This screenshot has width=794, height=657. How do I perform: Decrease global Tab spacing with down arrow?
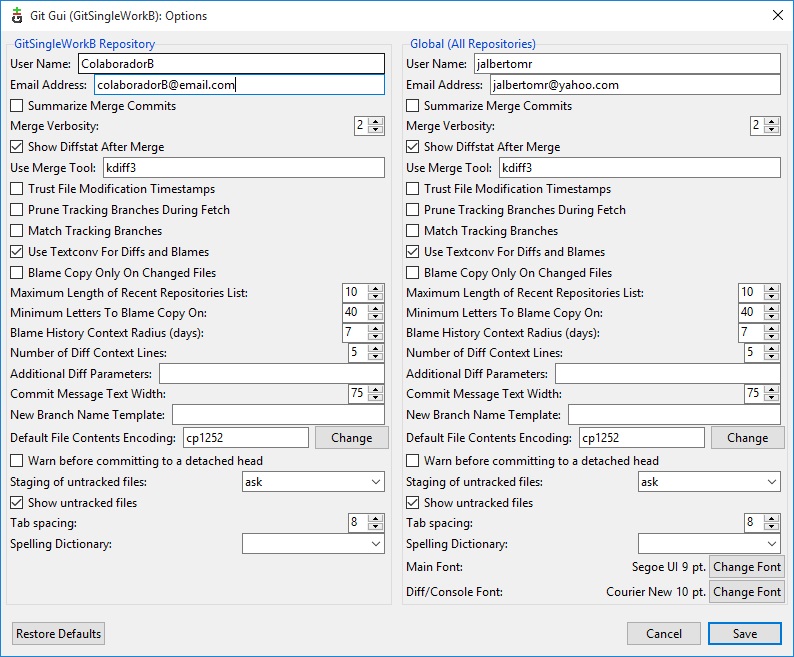[x=772, y=526]
